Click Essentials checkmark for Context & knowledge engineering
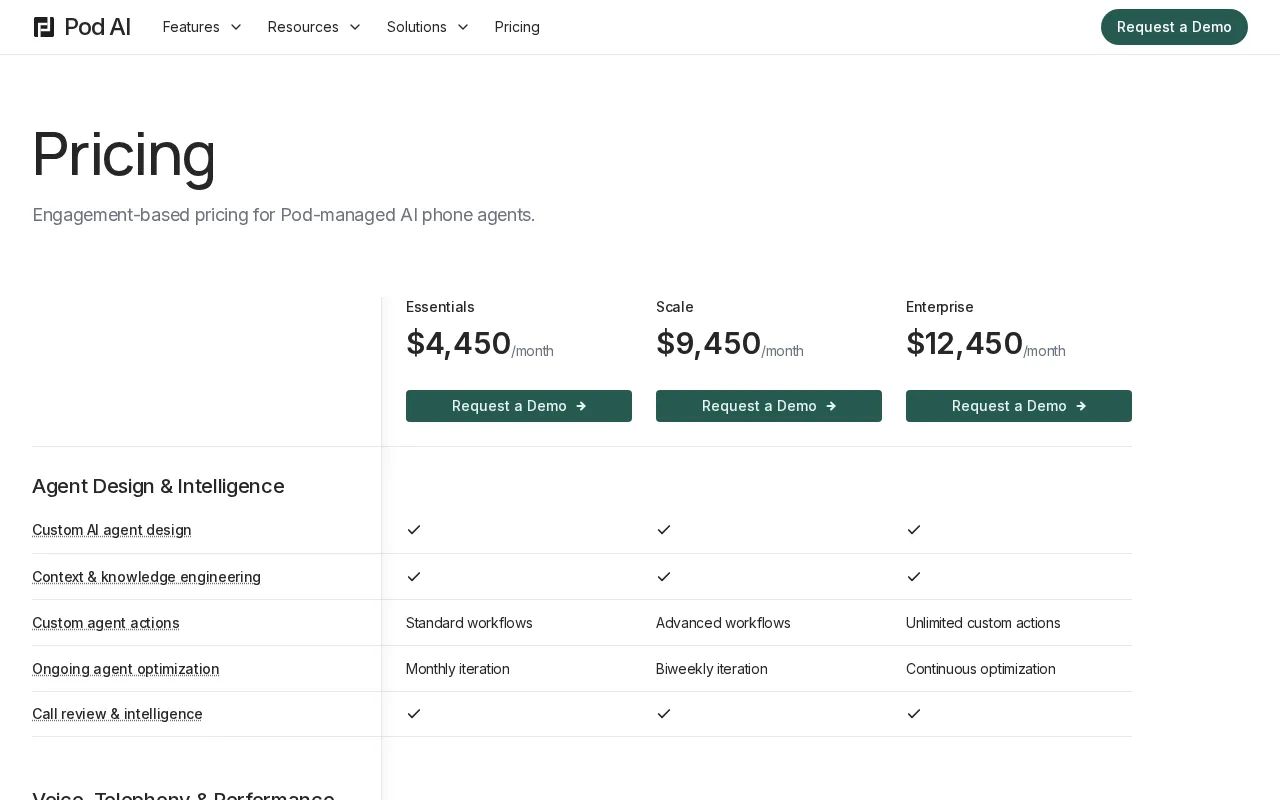1280x800 pixels. click(414, 576)
